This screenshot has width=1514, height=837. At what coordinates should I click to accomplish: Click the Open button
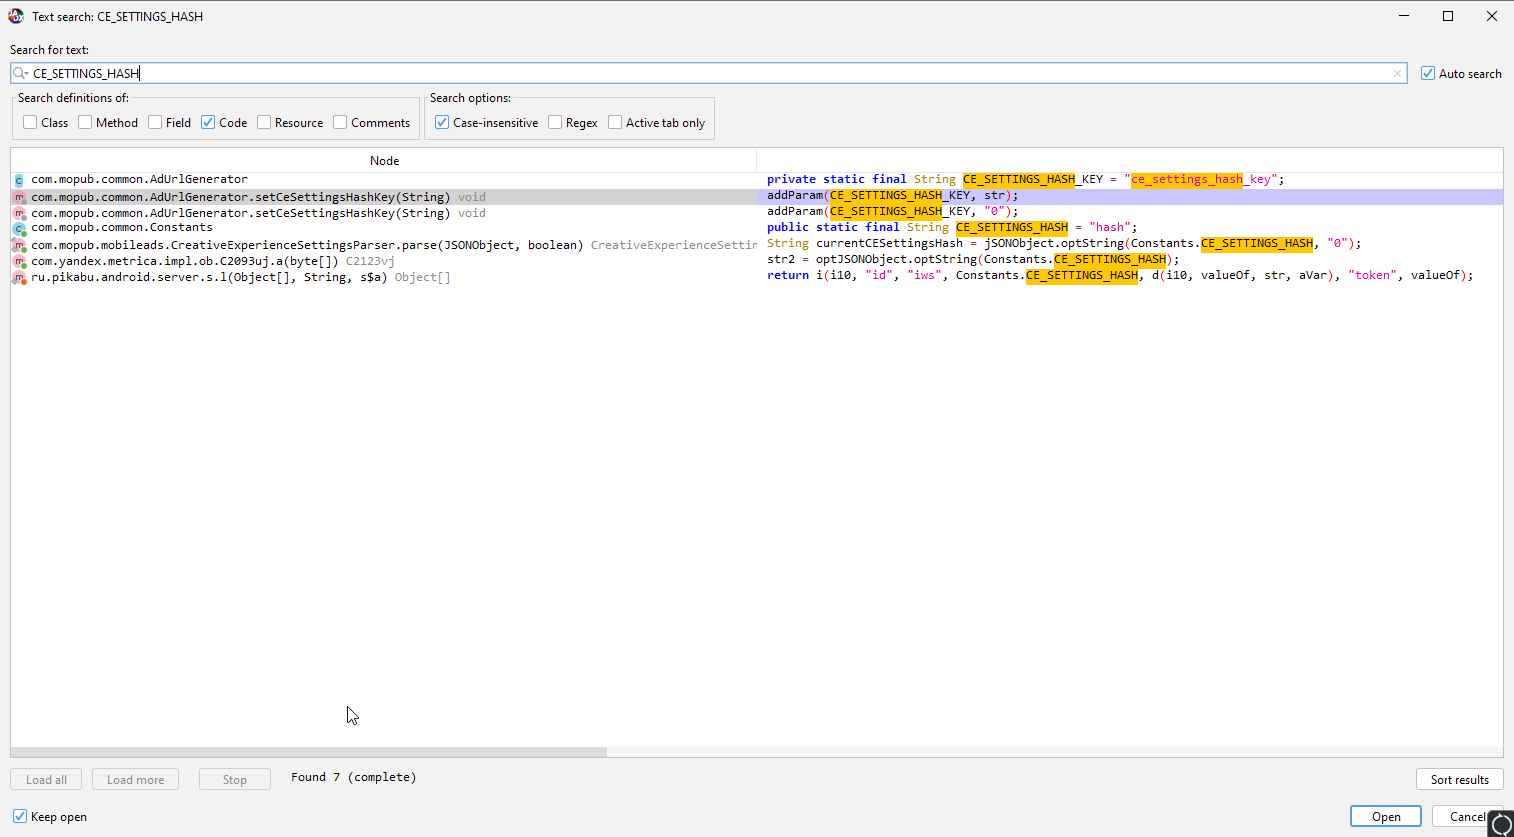click(x=1385, y=816)
